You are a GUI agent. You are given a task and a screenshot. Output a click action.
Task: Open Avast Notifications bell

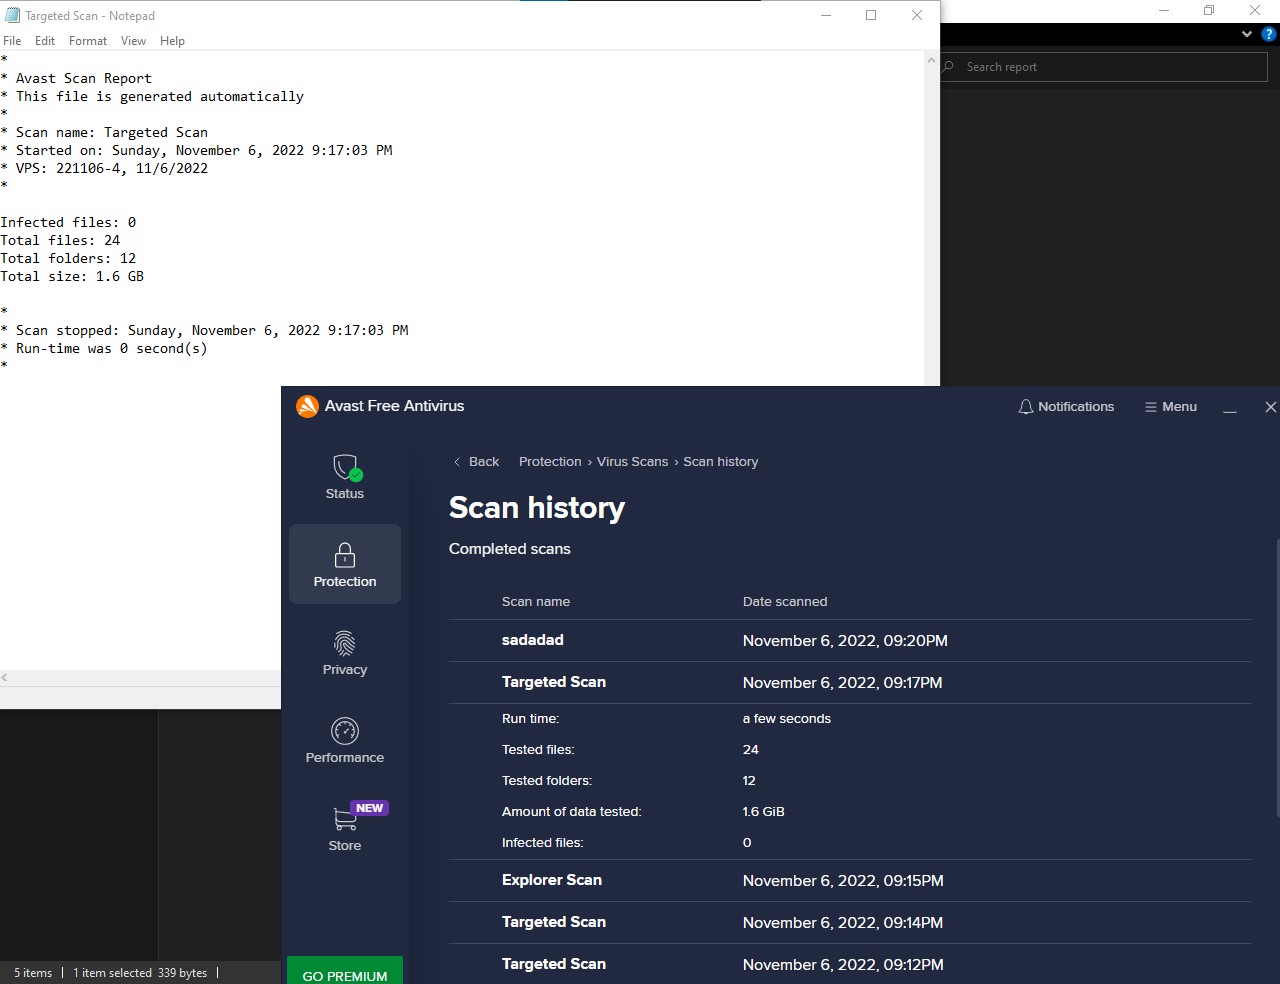[1066, 407]
